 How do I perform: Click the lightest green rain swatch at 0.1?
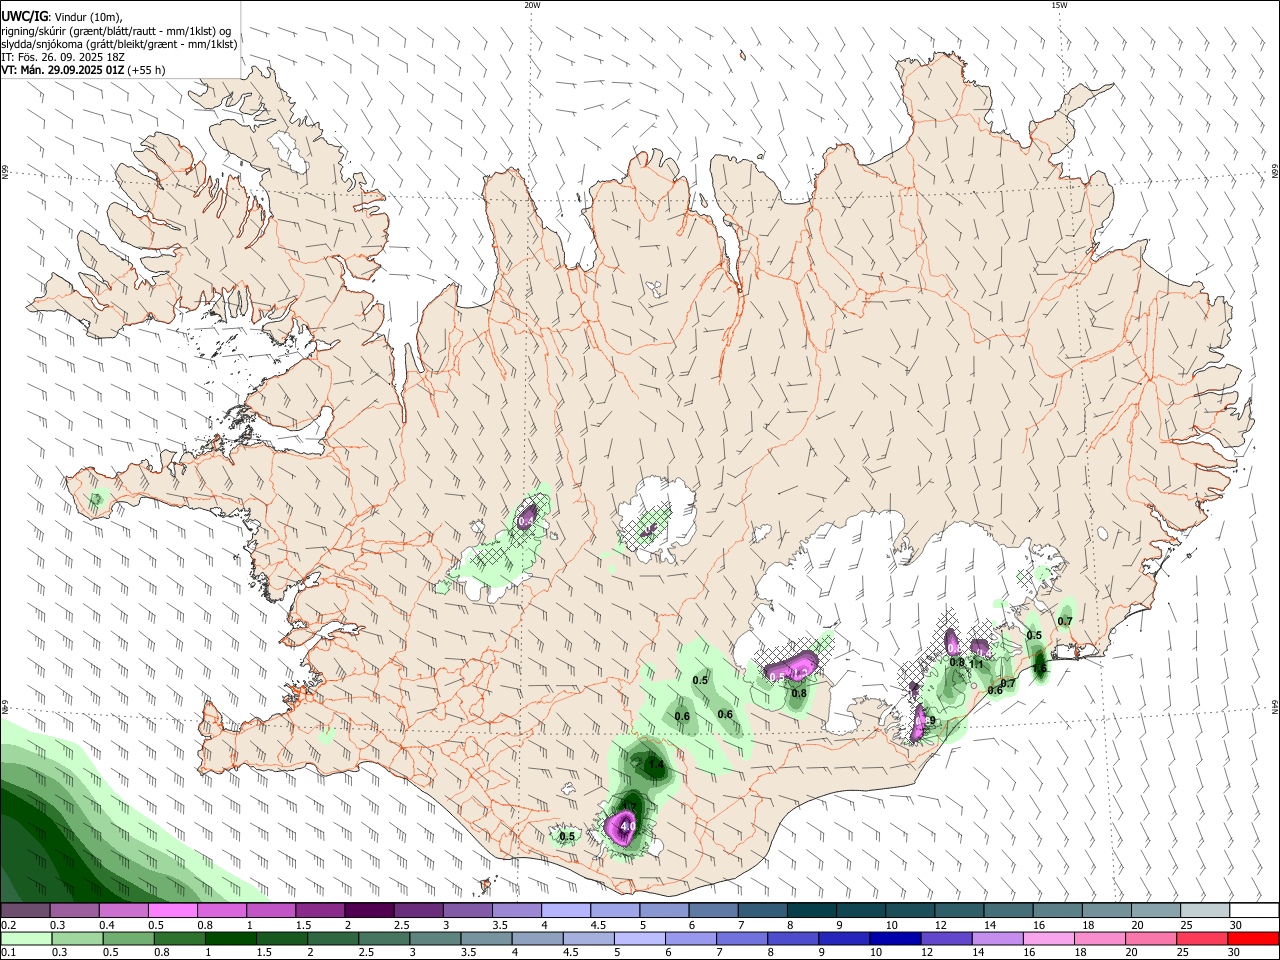click(26, 939)
